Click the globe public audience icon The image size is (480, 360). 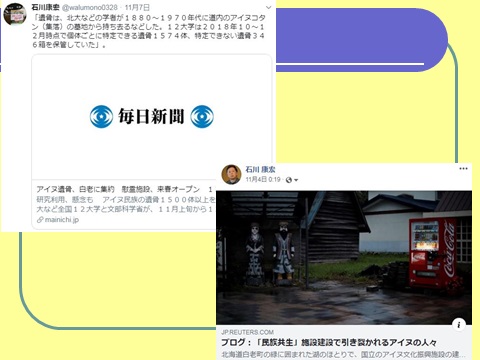[x=289, y=180]
